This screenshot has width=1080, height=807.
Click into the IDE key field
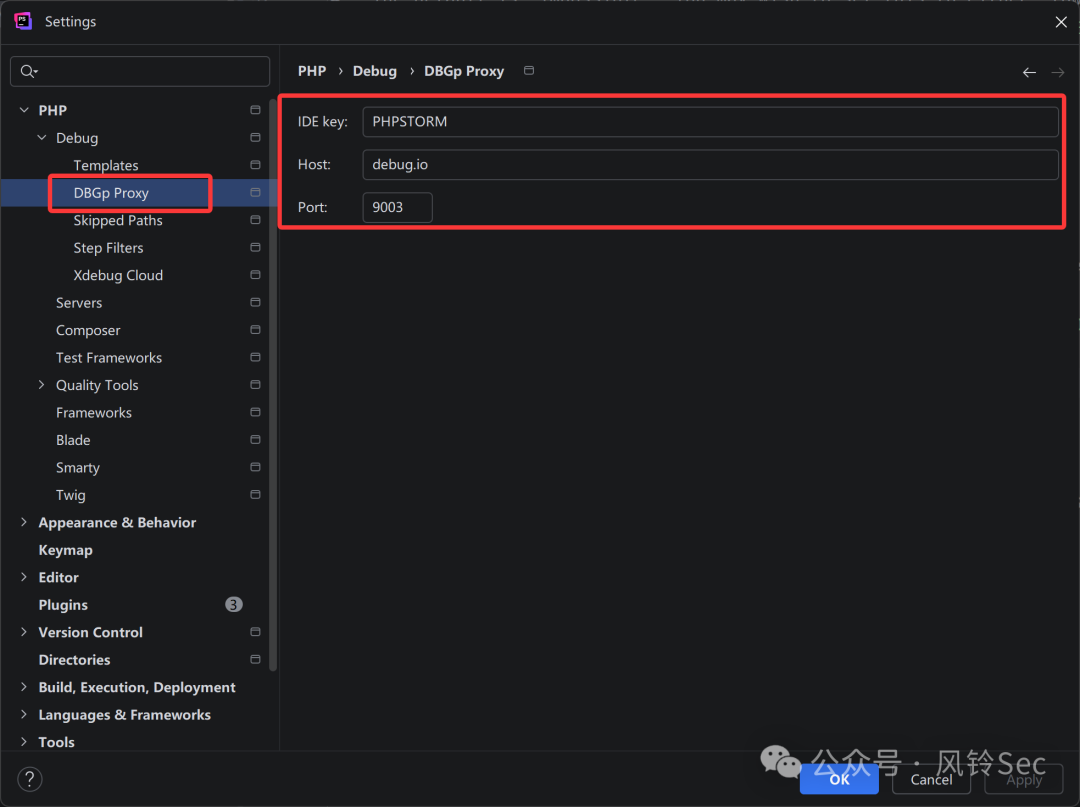pos(710,122)
